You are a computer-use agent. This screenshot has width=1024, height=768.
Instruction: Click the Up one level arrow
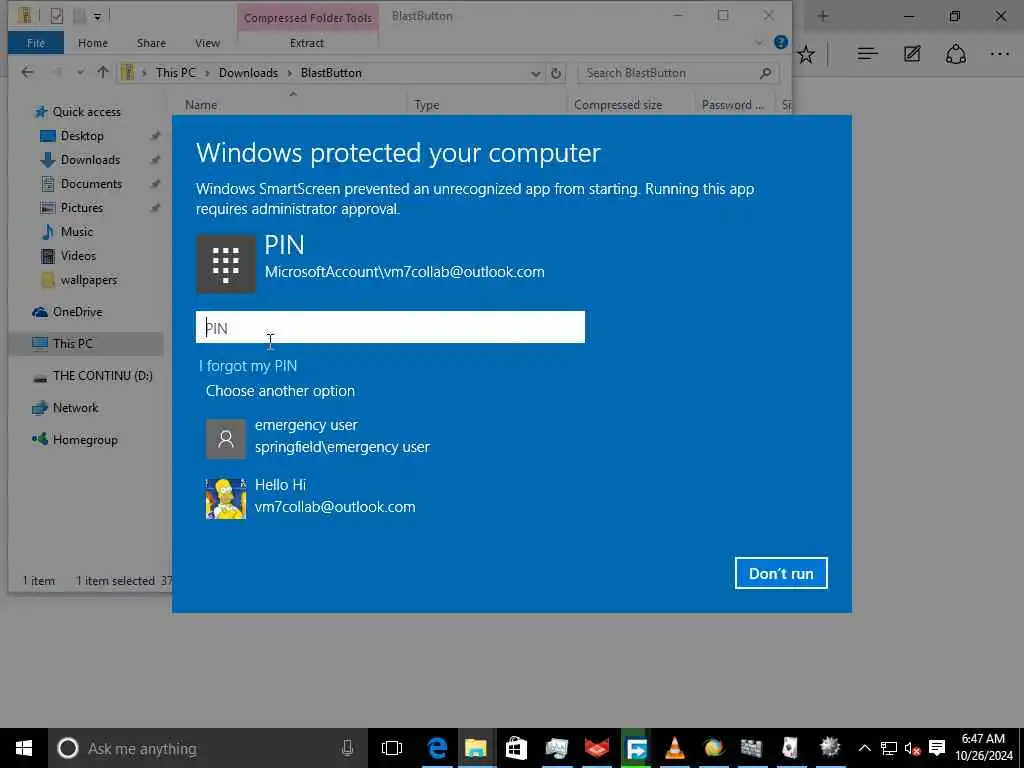click(x=103, y=72)
